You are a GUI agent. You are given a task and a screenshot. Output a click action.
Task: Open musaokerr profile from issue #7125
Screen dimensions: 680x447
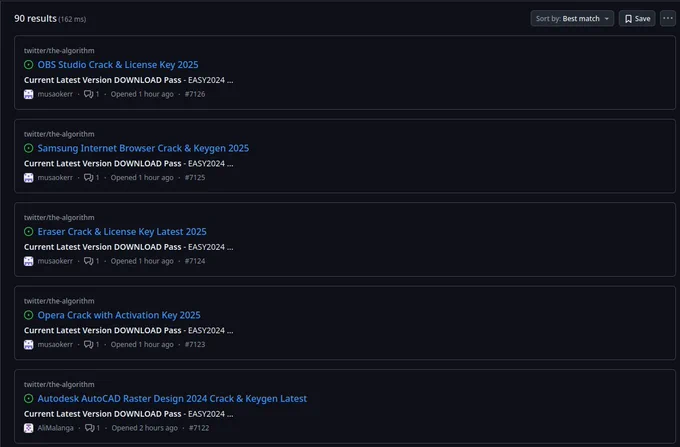(x=55, y=178)
